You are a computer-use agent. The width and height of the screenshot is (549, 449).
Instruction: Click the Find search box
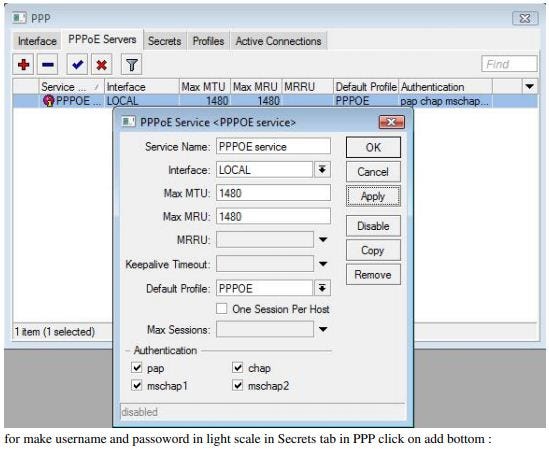point(509,64)
